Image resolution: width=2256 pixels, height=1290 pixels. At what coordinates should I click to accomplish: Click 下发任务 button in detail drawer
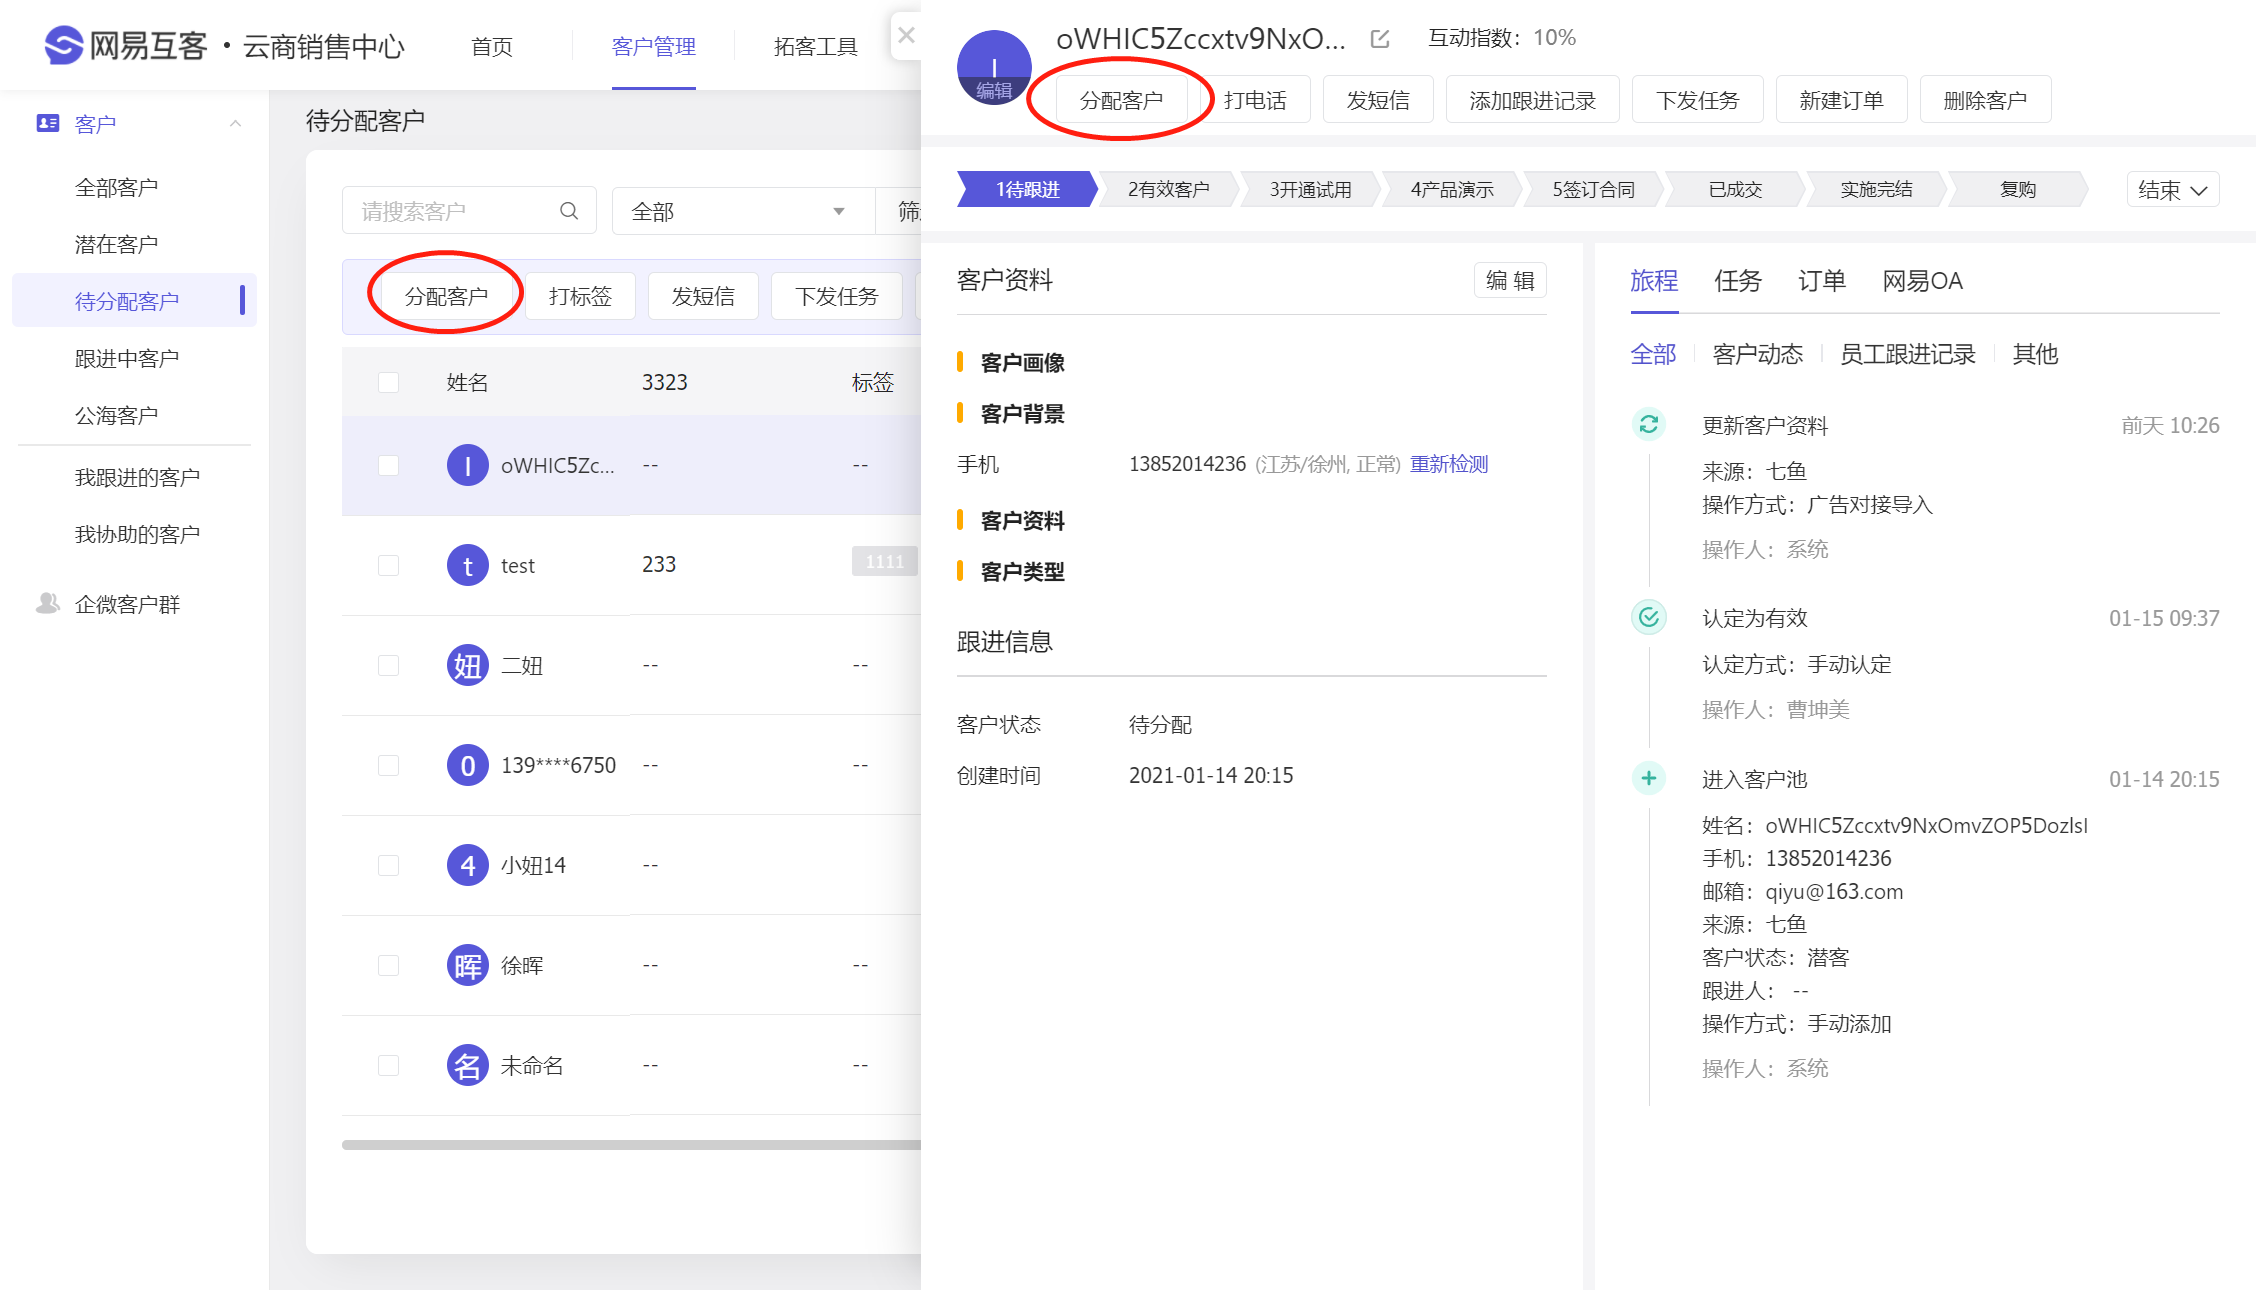(x=1697, y=100)
